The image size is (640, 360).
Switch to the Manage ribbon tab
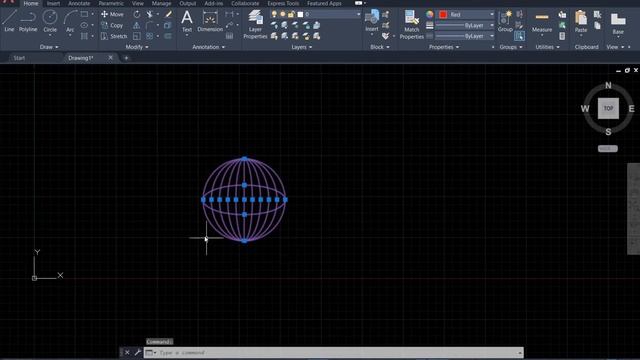pos(161,3)
